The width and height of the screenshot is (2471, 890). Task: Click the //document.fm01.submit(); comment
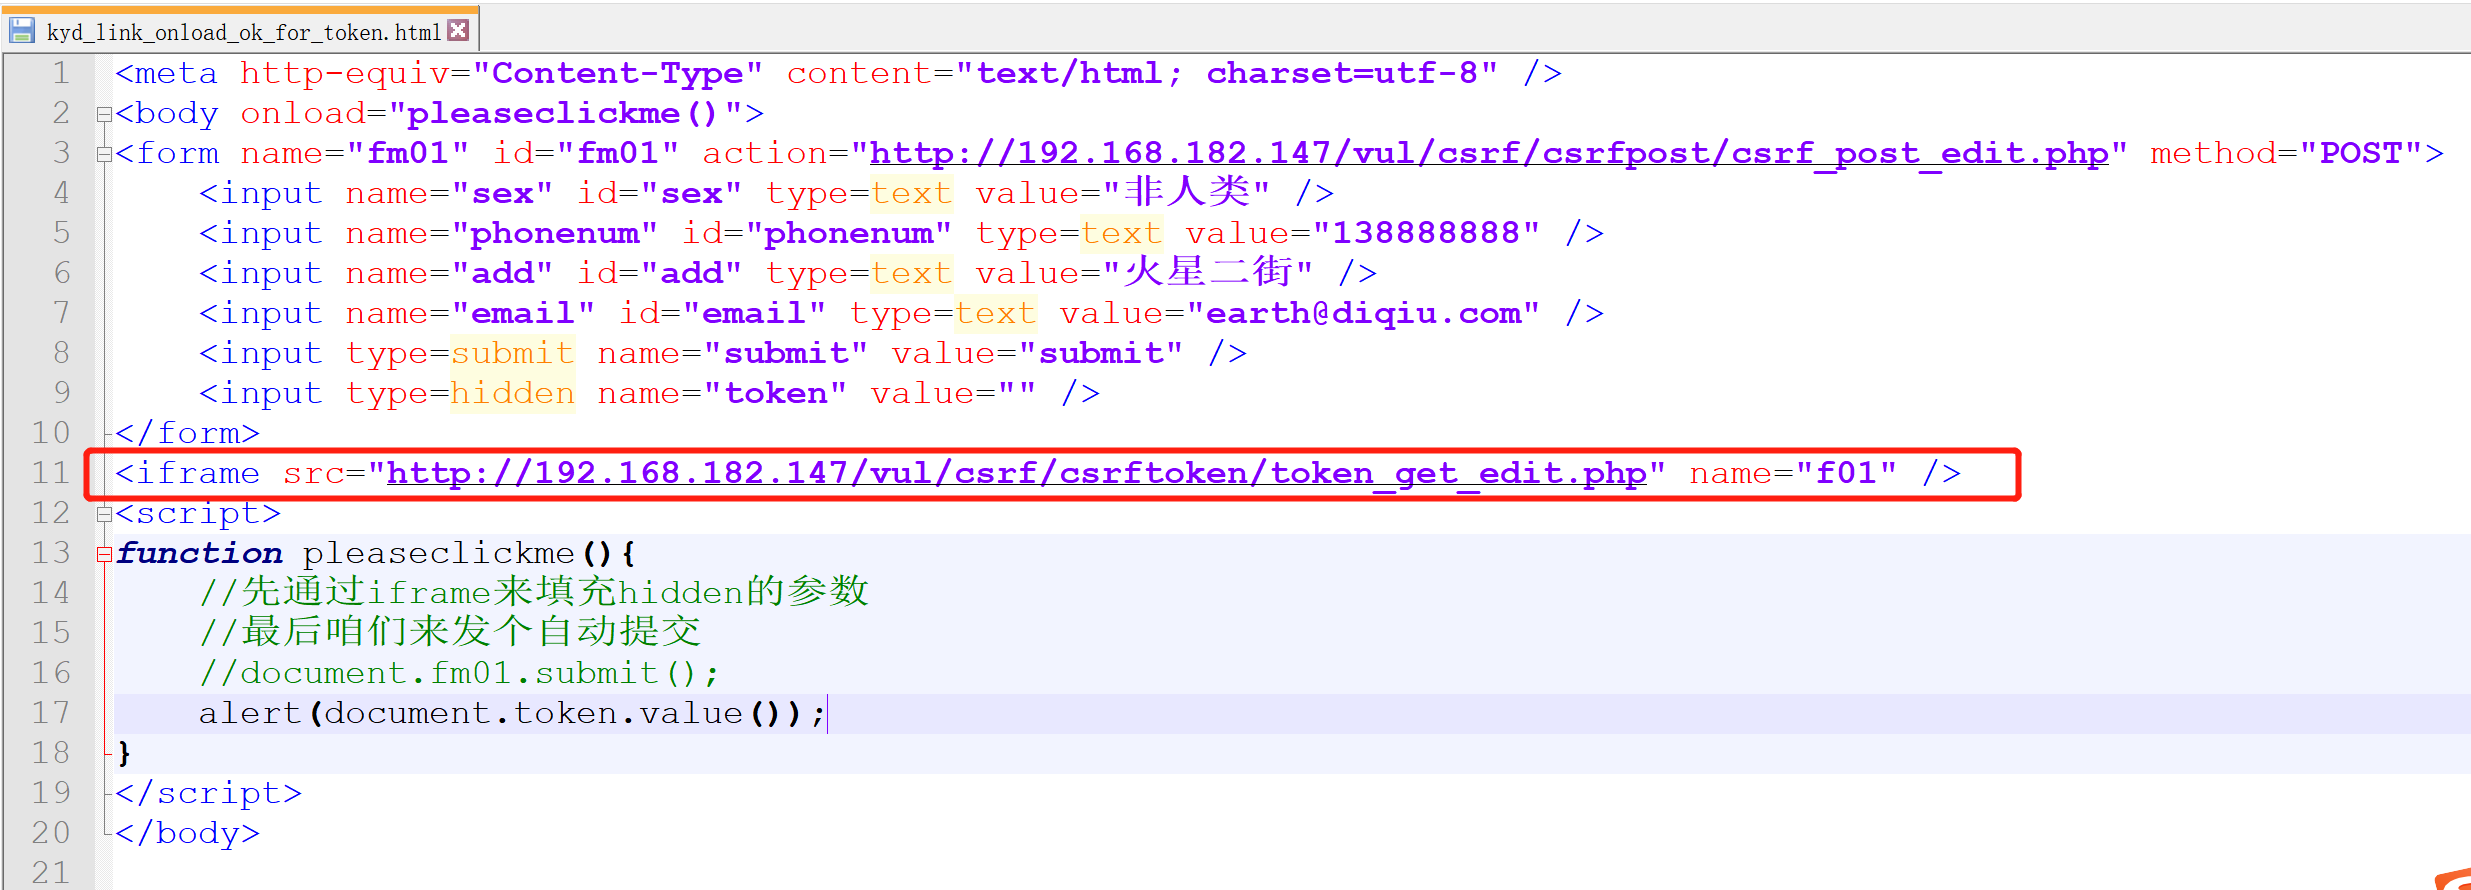point(459,673)
